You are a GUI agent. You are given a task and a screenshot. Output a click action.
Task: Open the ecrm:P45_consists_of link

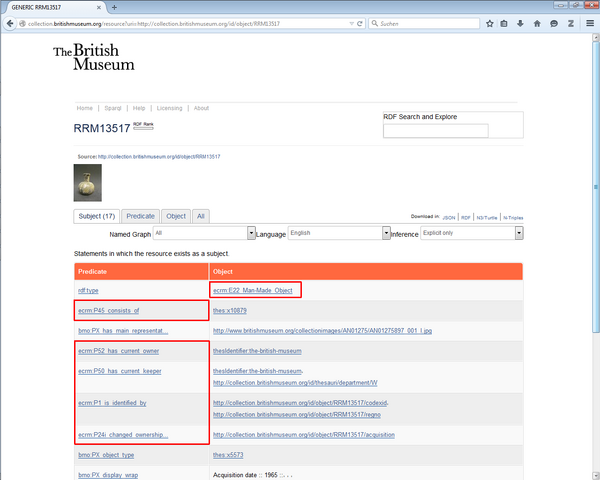(x=109, y=310)
